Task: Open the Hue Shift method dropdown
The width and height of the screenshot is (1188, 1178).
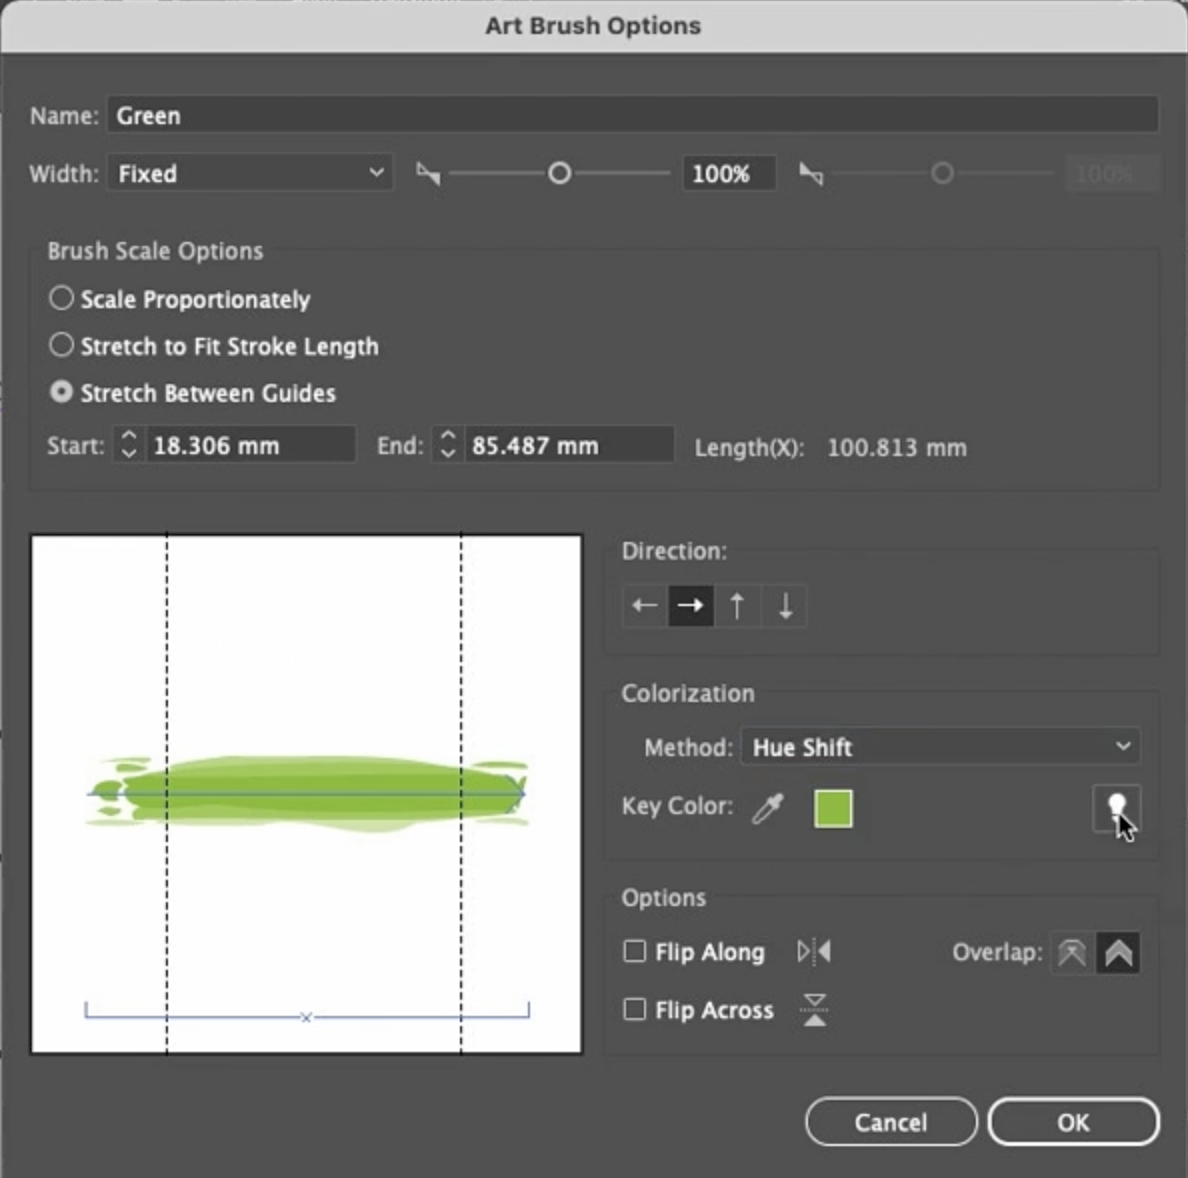Action: click(940, 747)
